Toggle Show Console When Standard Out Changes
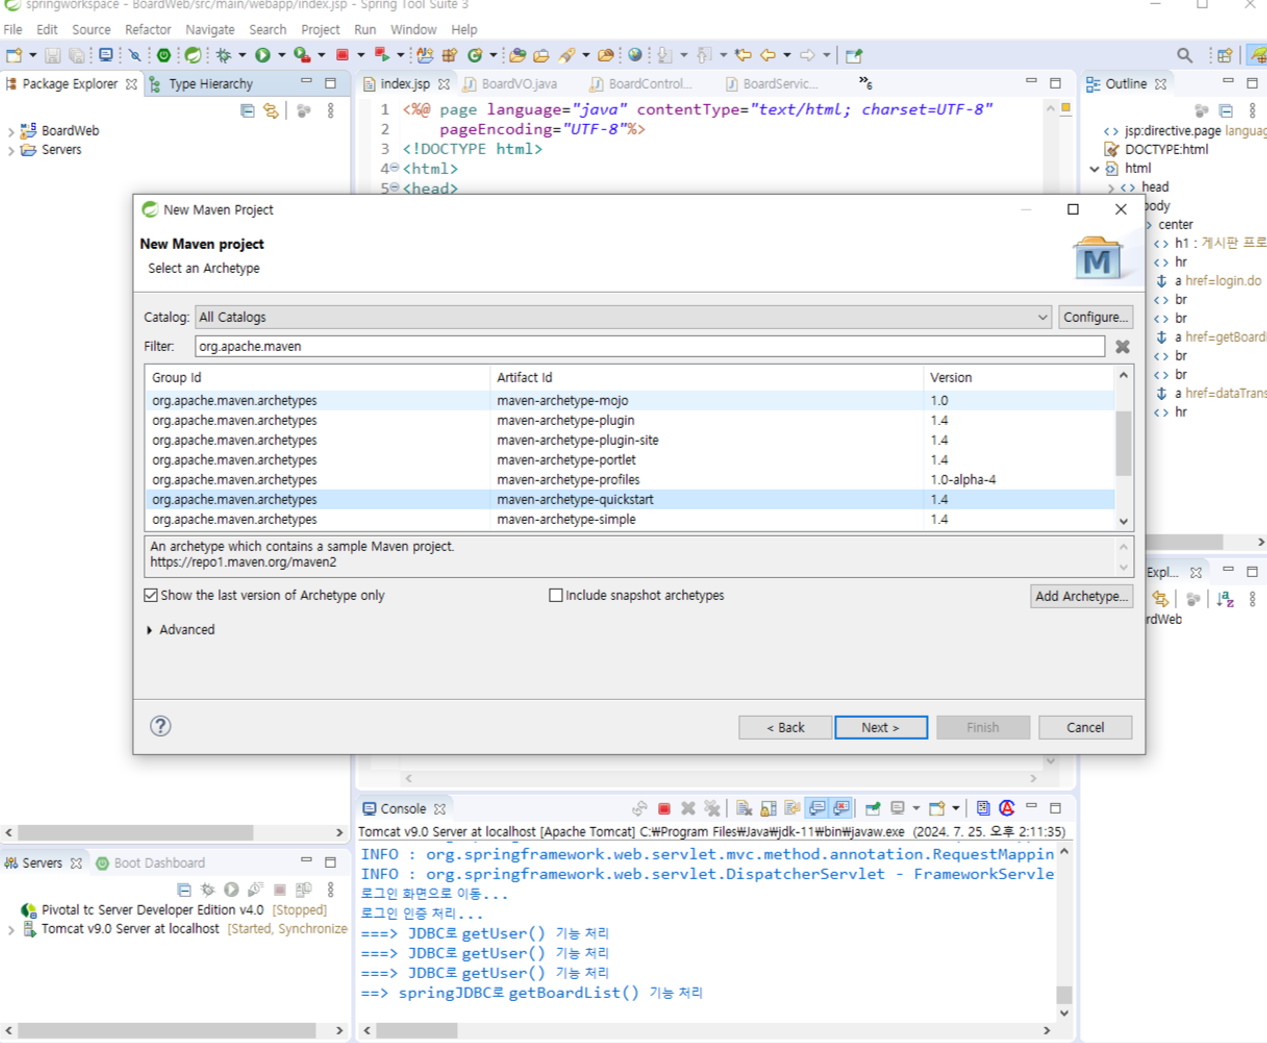Image resolution: width=1267 pixels, height=1043 pixels. pyautogui.click(x=817, y=808)
